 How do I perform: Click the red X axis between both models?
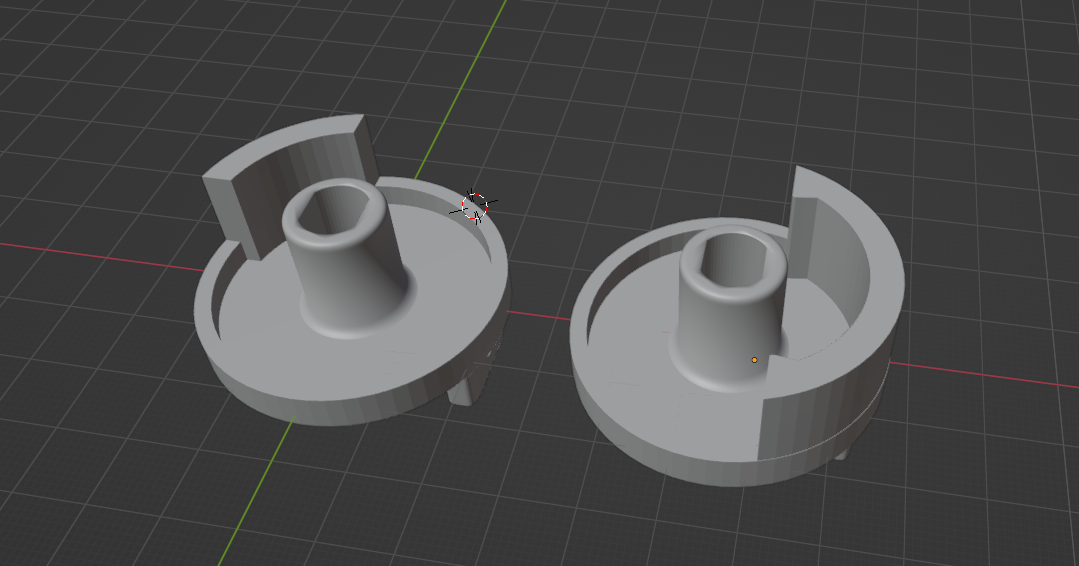tap(540, 313)
